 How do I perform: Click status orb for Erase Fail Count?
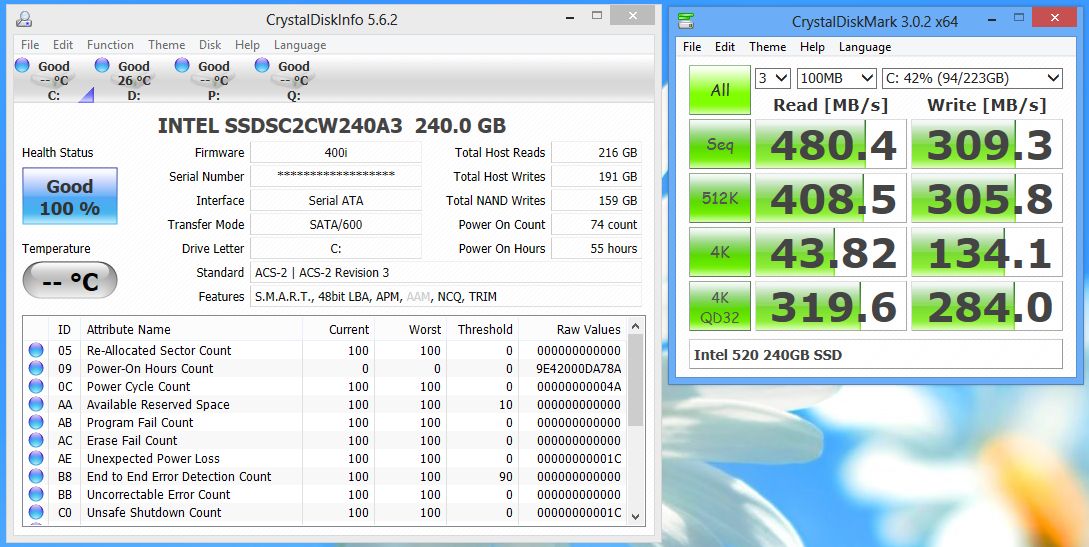coord(36,441)
